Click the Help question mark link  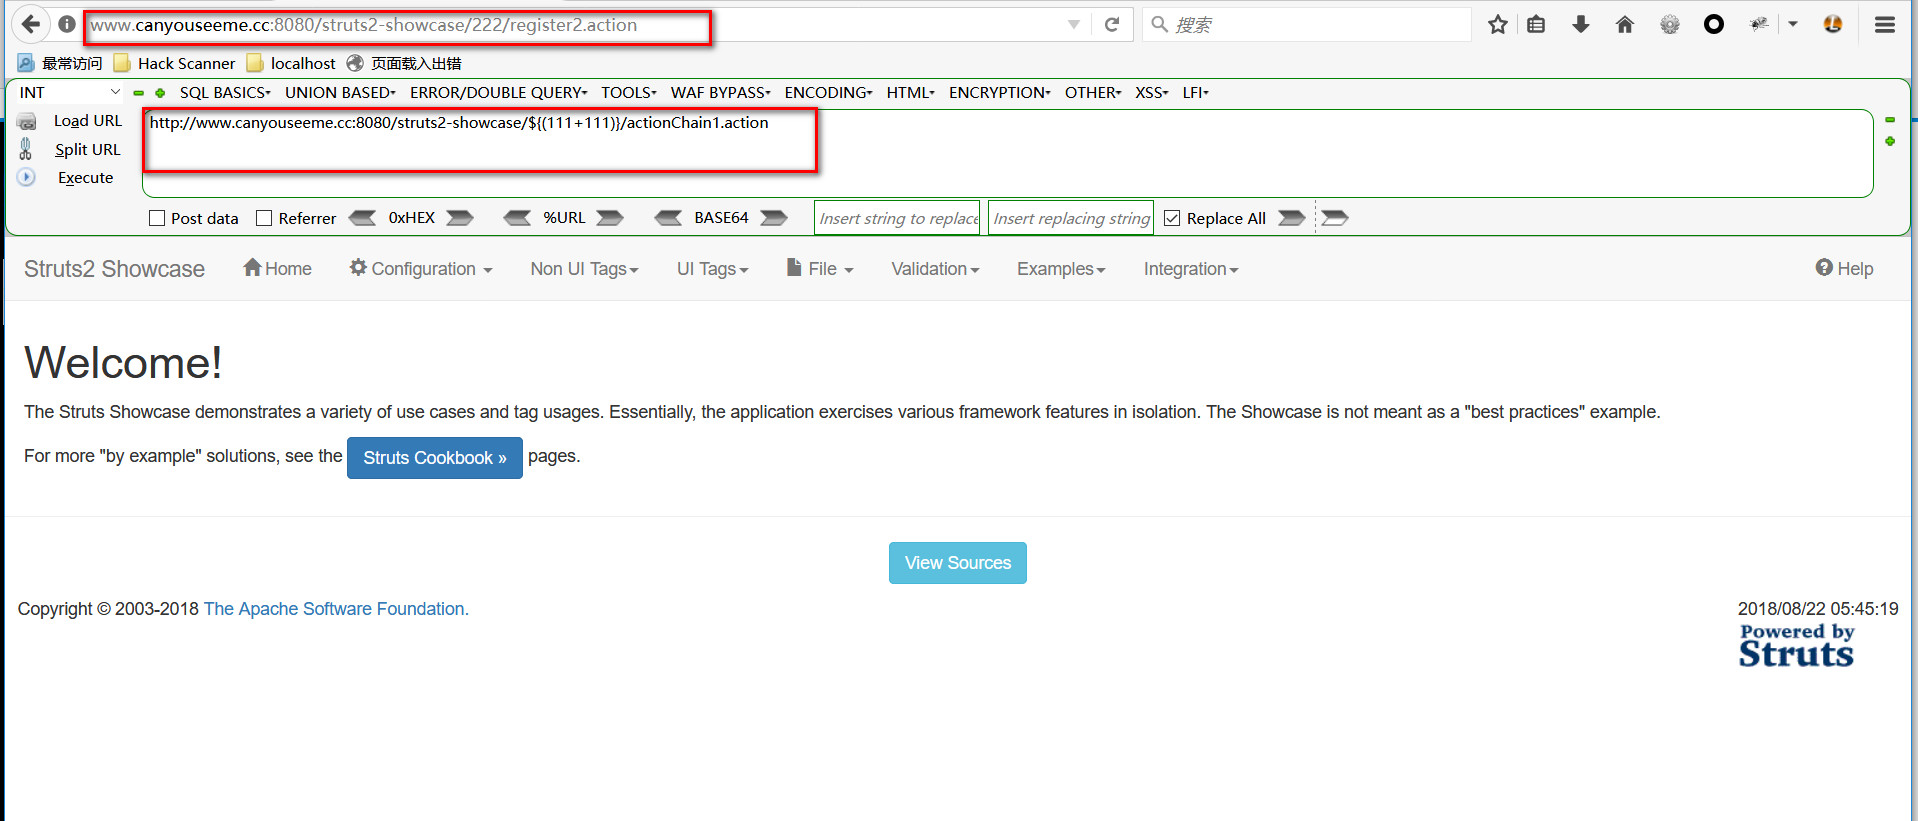pos(1844,268)
